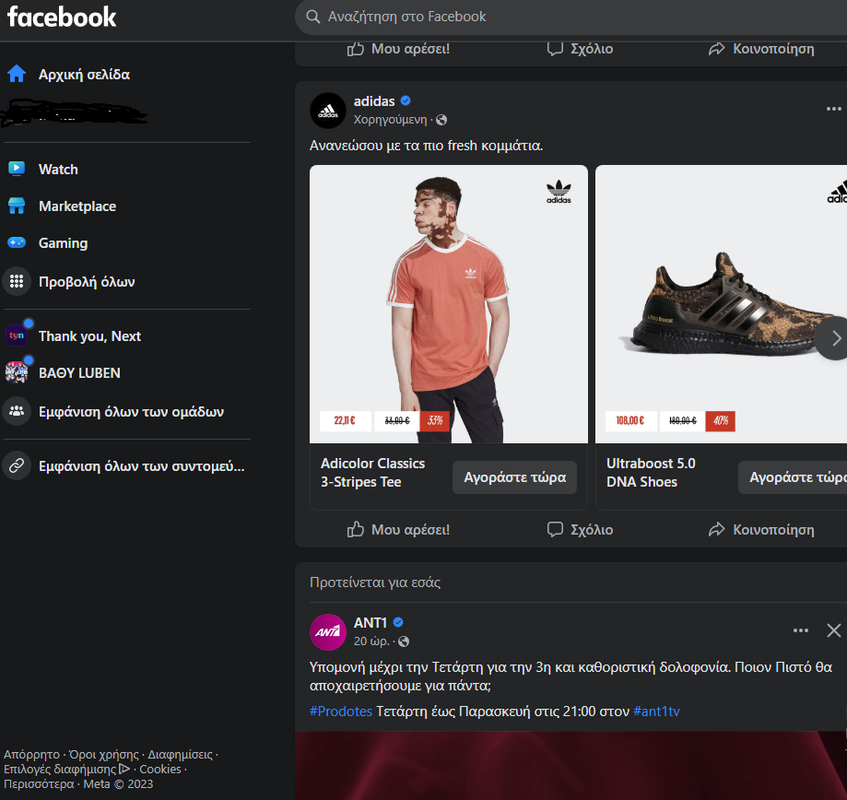Click the globe icon on ANT1 post
The width and height of the screenshot is (847, 800).
click(x=404, y=641)
